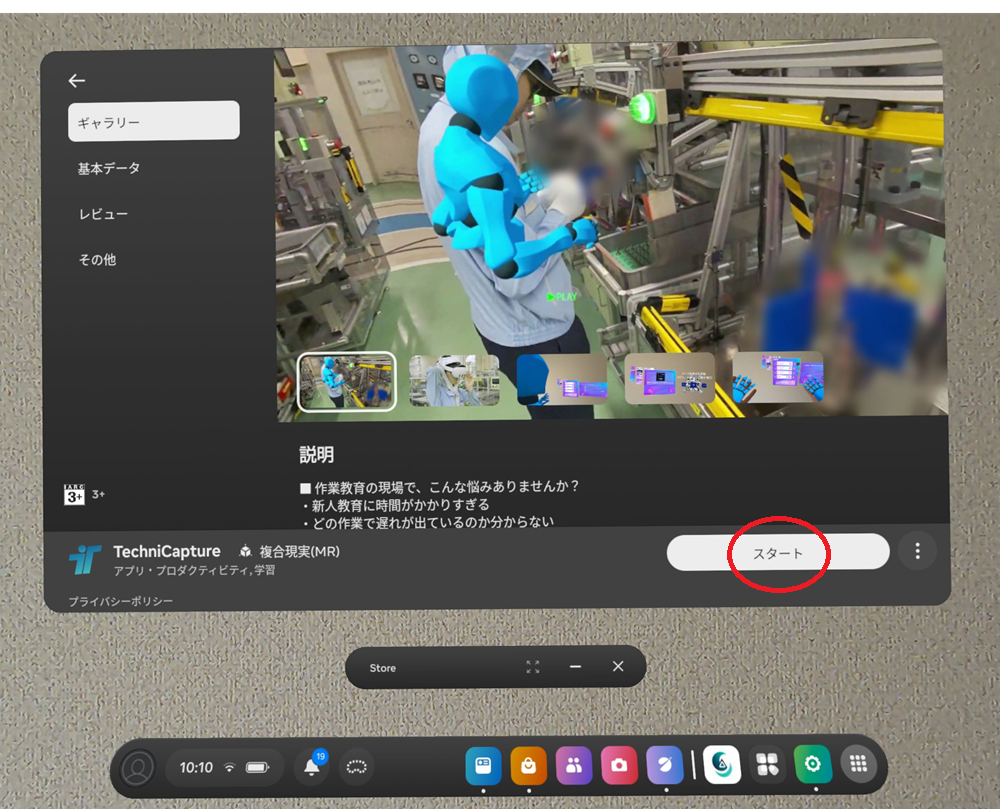
Task: Open the People app in dock
Action: tap(574, 766)
